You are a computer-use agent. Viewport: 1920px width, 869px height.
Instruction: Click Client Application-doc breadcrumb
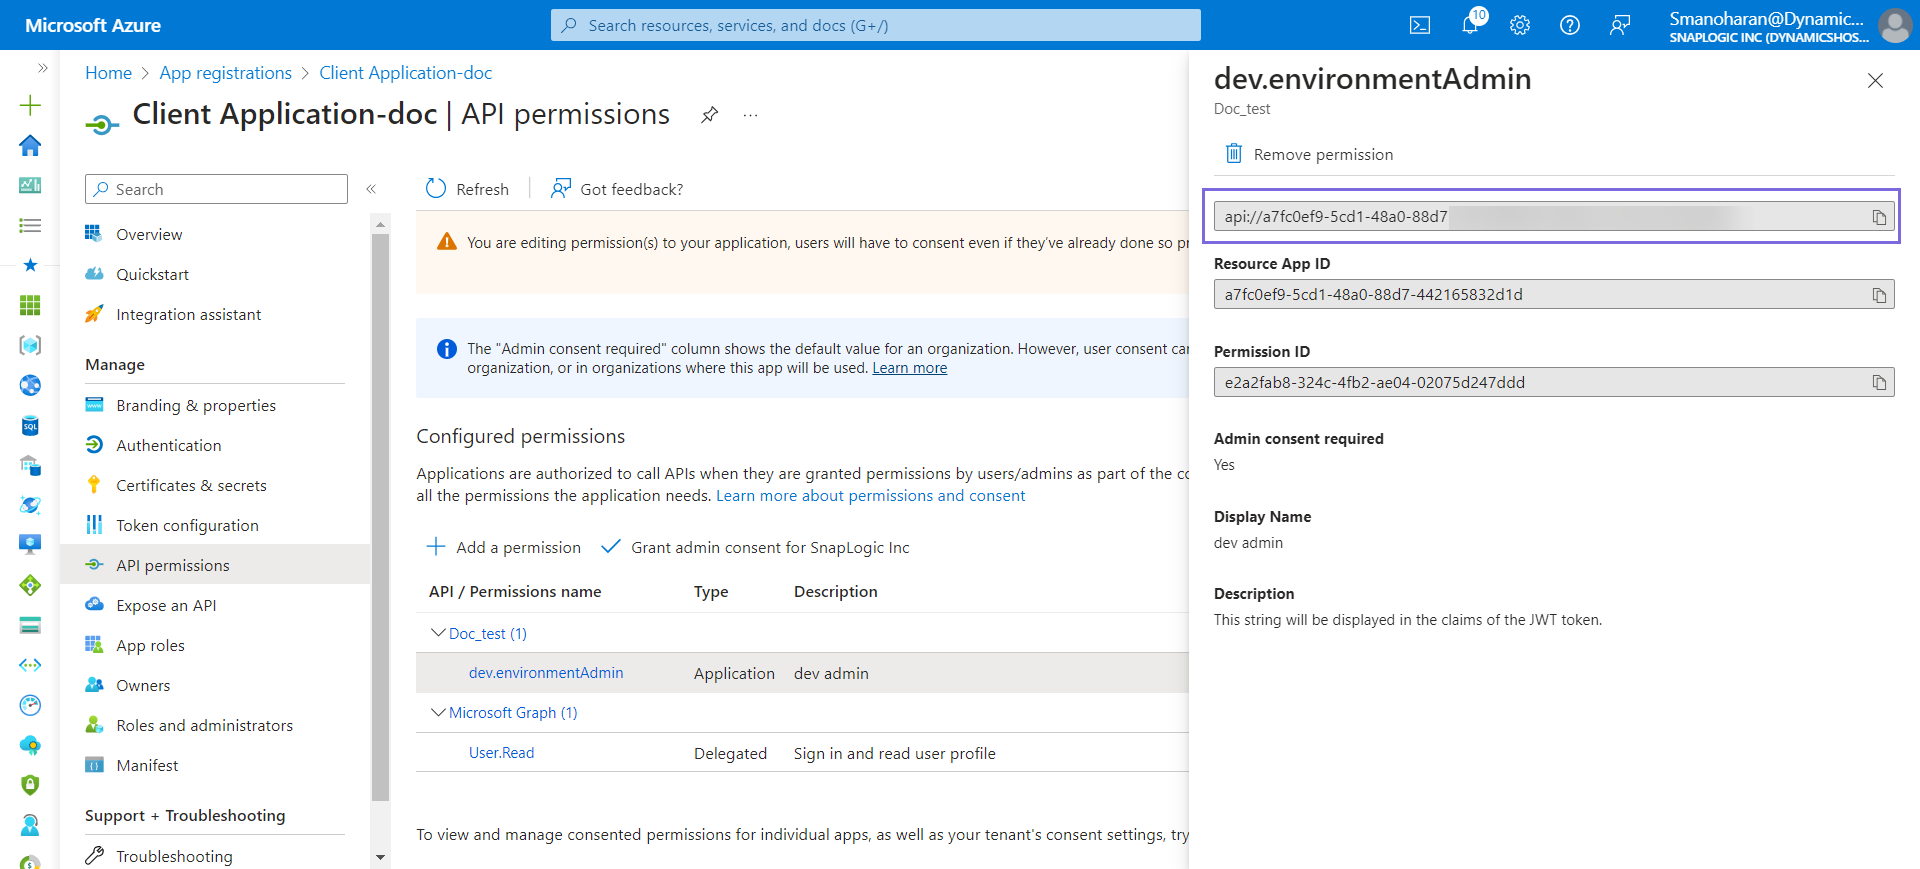(406, 73)
